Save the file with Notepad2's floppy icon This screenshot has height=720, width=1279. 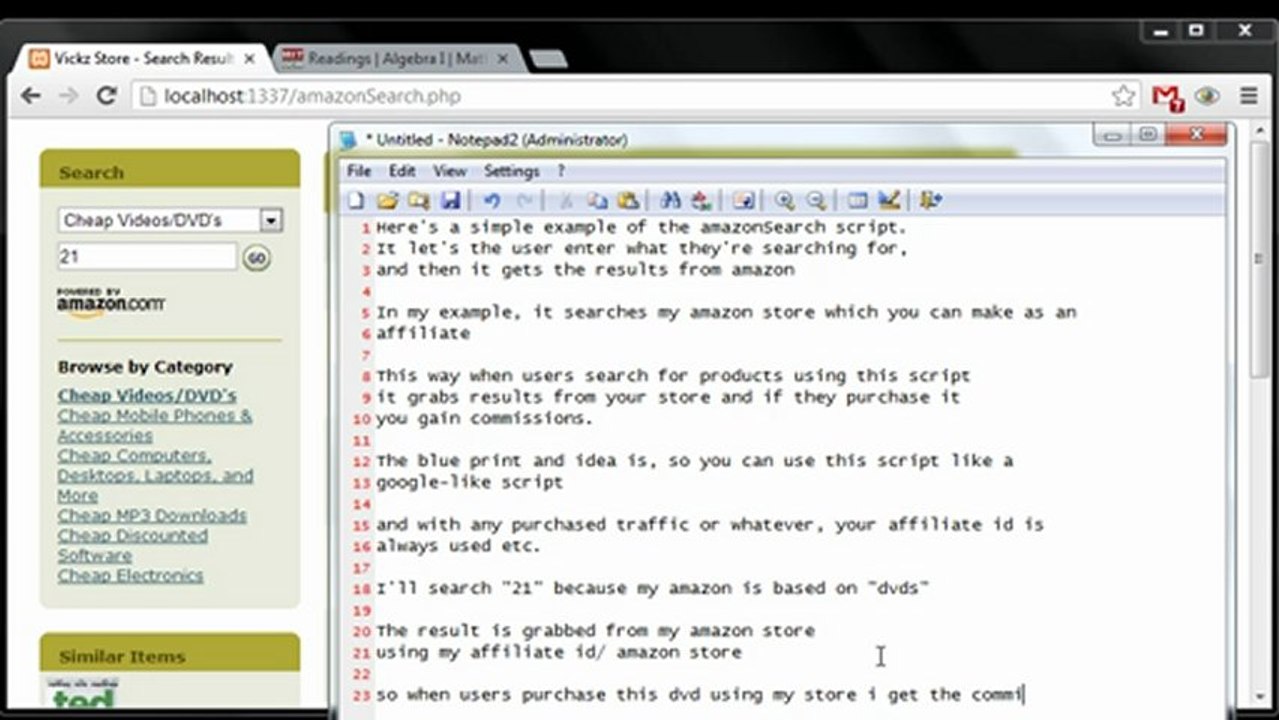pyautogui.click(x=450, y=201)
